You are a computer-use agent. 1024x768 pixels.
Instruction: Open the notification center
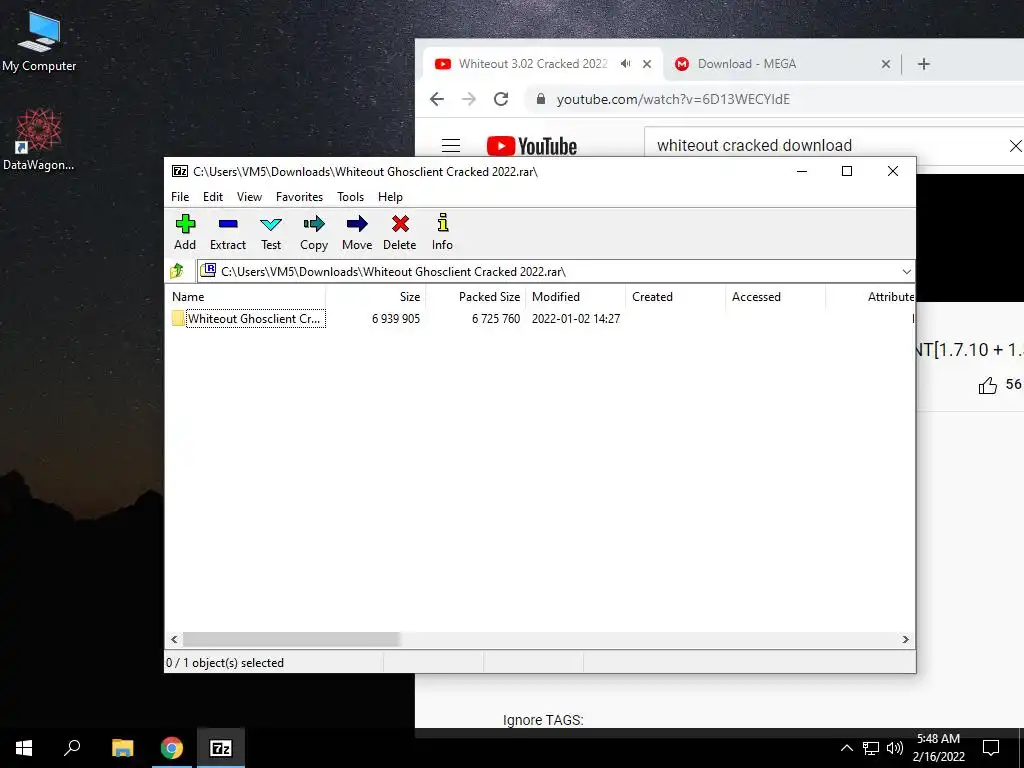tap(991, 748)
